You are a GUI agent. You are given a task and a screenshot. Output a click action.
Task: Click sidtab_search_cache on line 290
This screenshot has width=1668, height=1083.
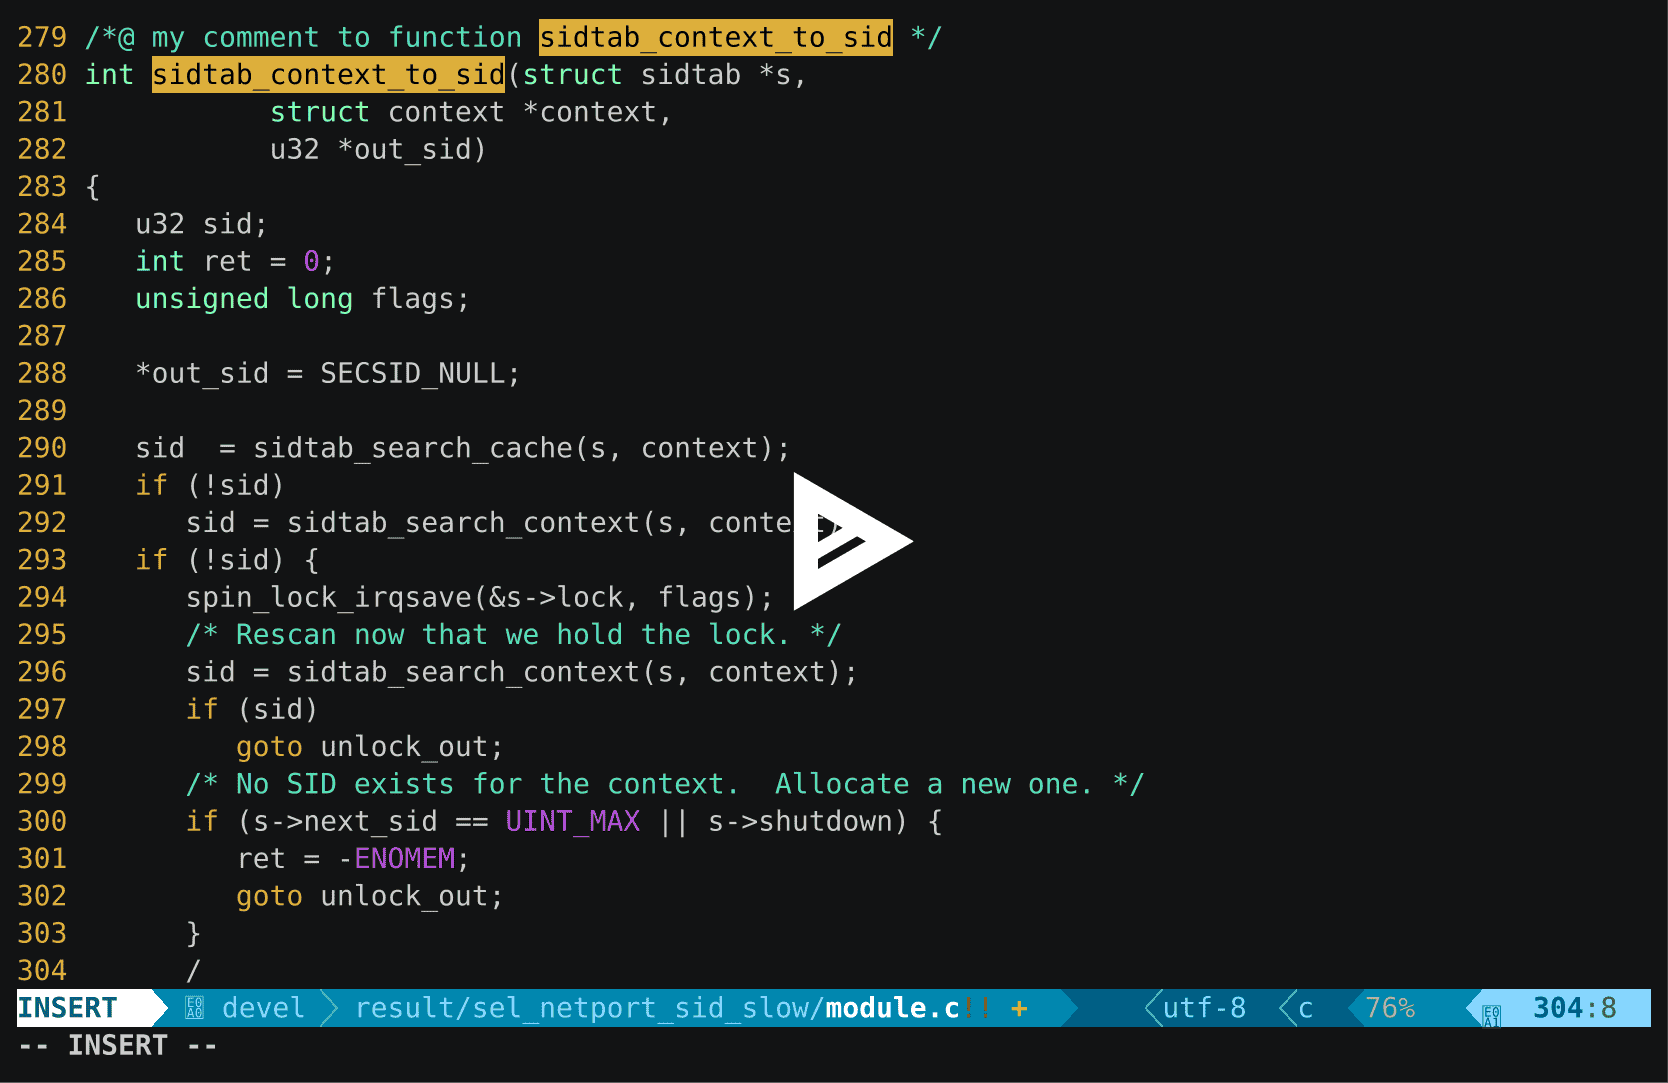click(413, 448)
